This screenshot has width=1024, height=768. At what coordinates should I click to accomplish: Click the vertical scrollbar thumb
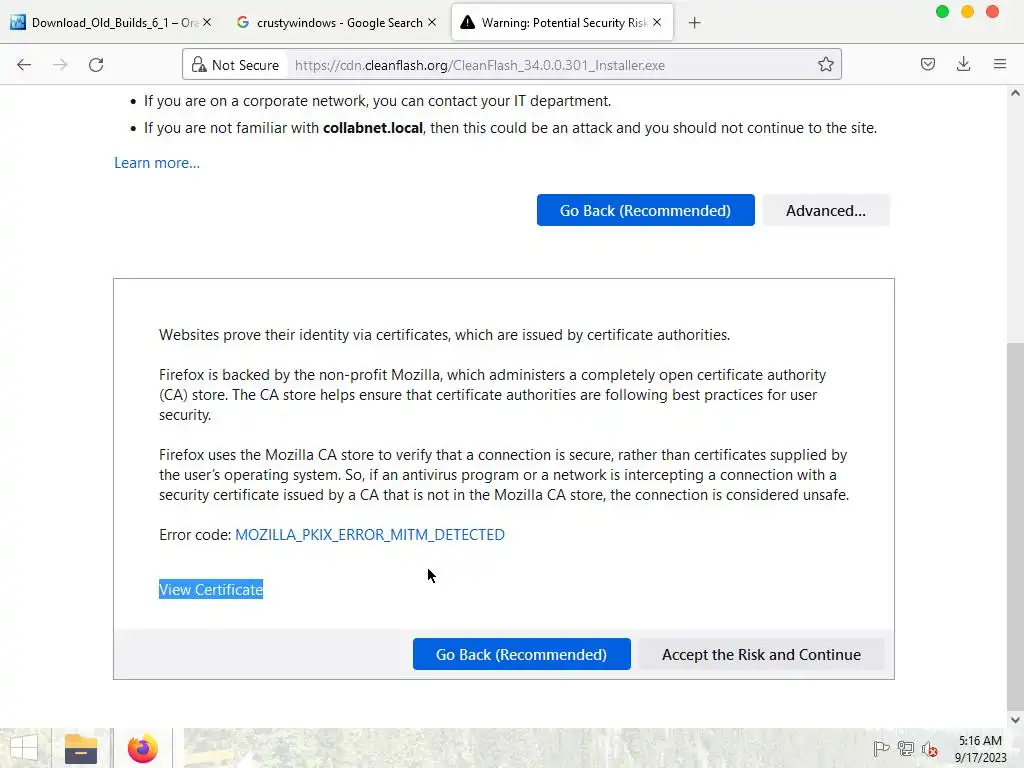[1015, 526]
